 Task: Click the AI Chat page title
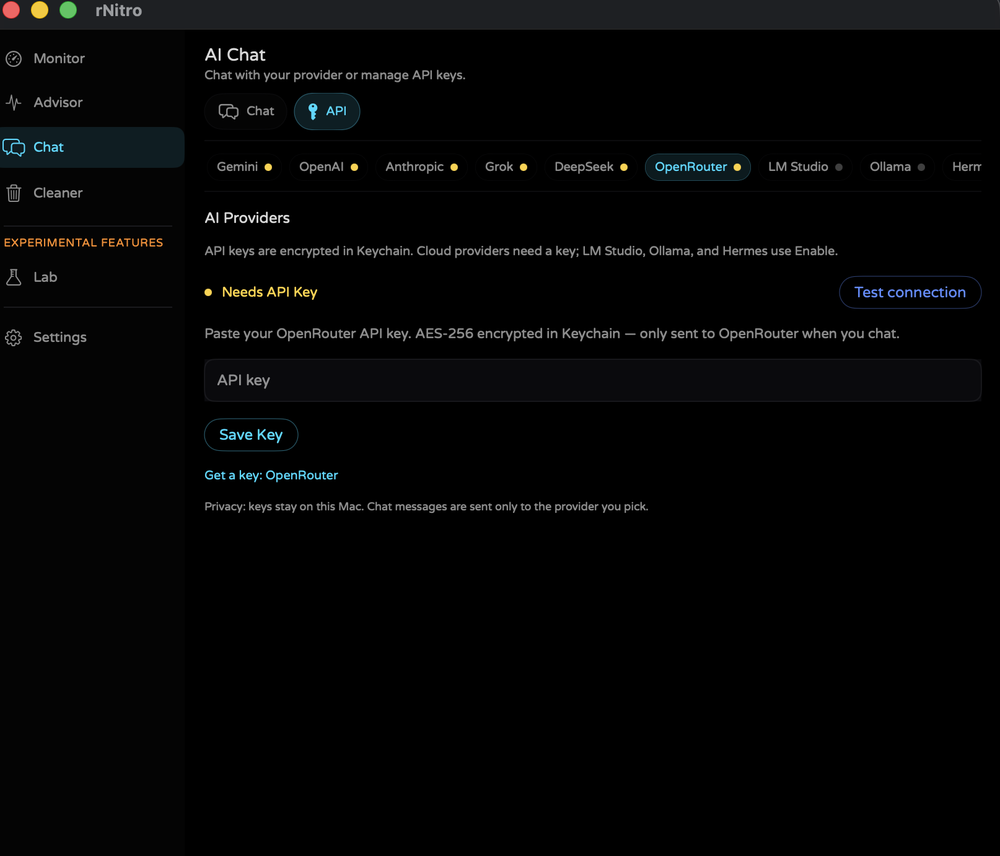[235, 55]
